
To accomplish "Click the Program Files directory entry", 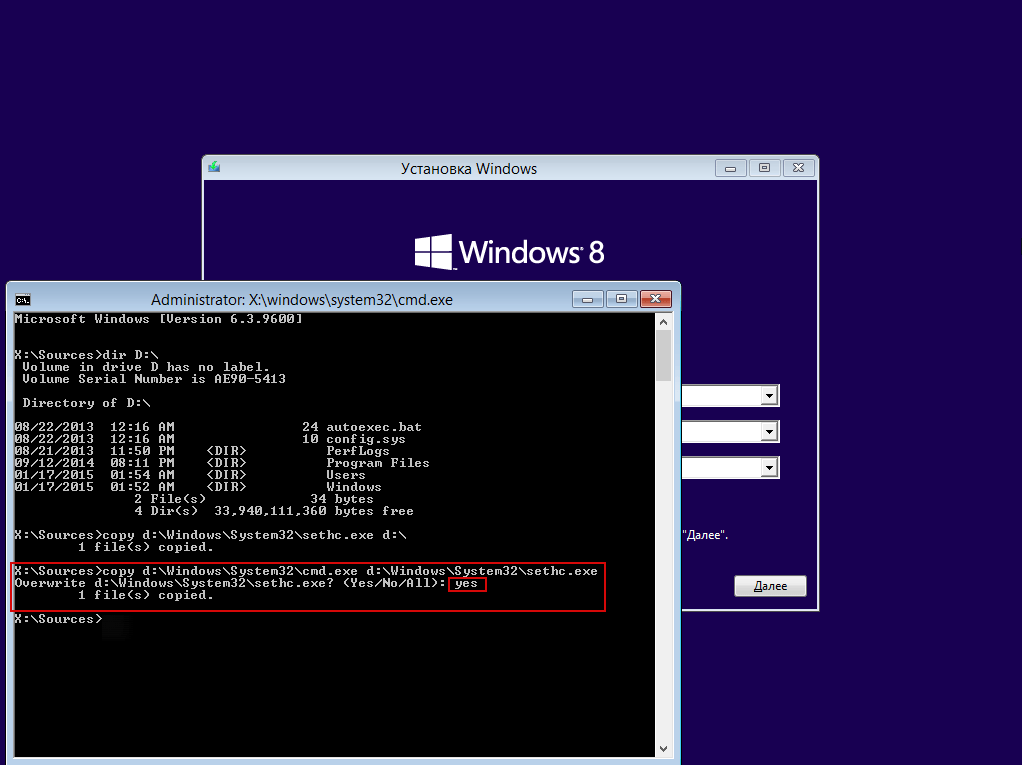I will 378,463.
